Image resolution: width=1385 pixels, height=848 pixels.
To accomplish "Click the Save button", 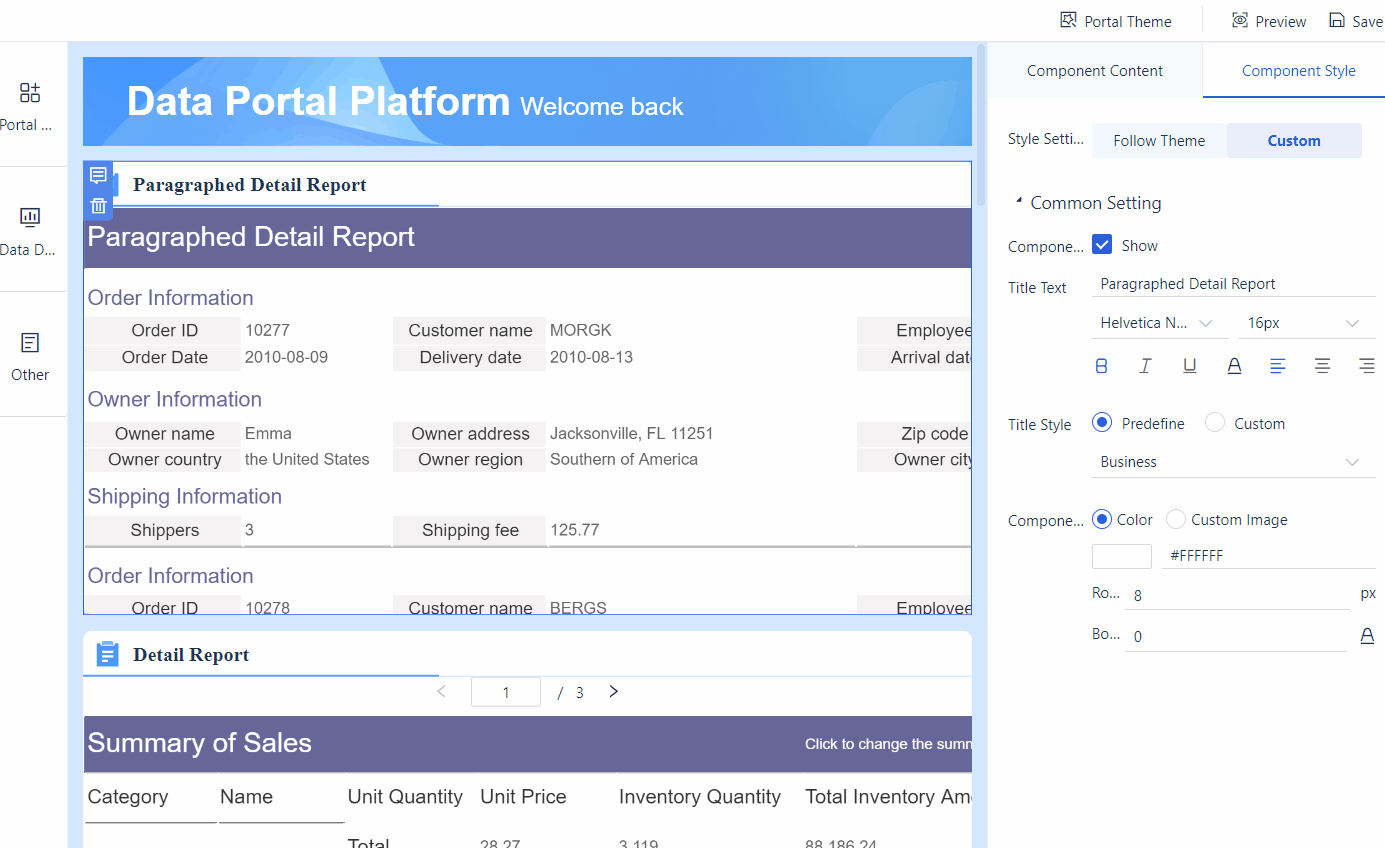I will coord(1356,21).
